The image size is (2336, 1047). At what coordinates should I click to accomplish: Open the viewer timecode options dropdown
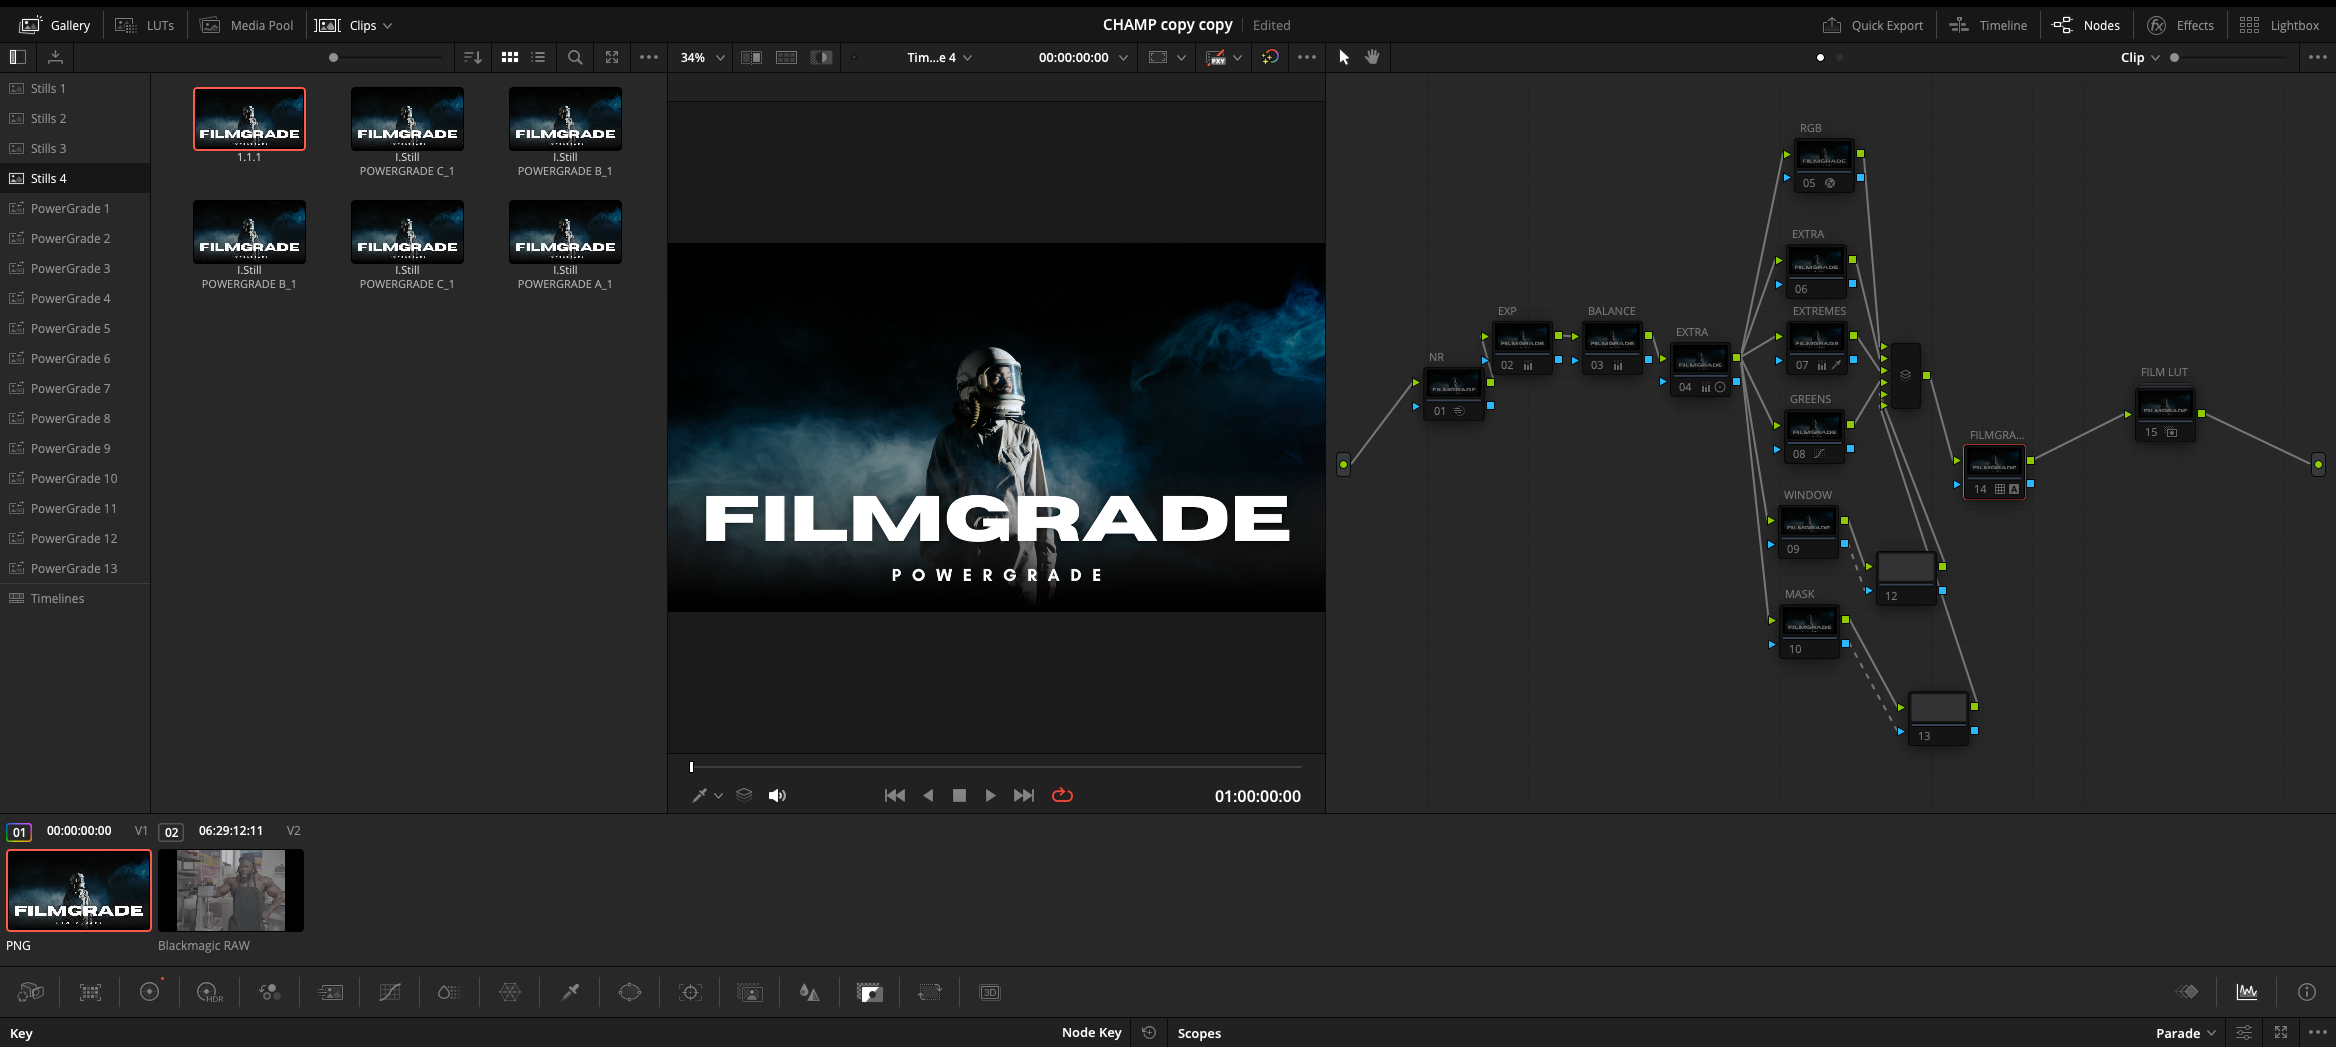tap(1123, 57)
